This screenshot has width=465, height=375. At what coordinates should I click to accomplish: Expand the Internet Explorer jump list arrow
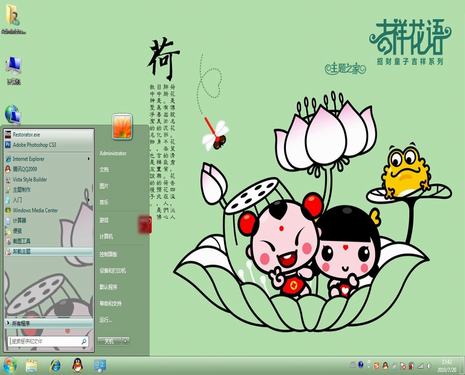point(89,159)
